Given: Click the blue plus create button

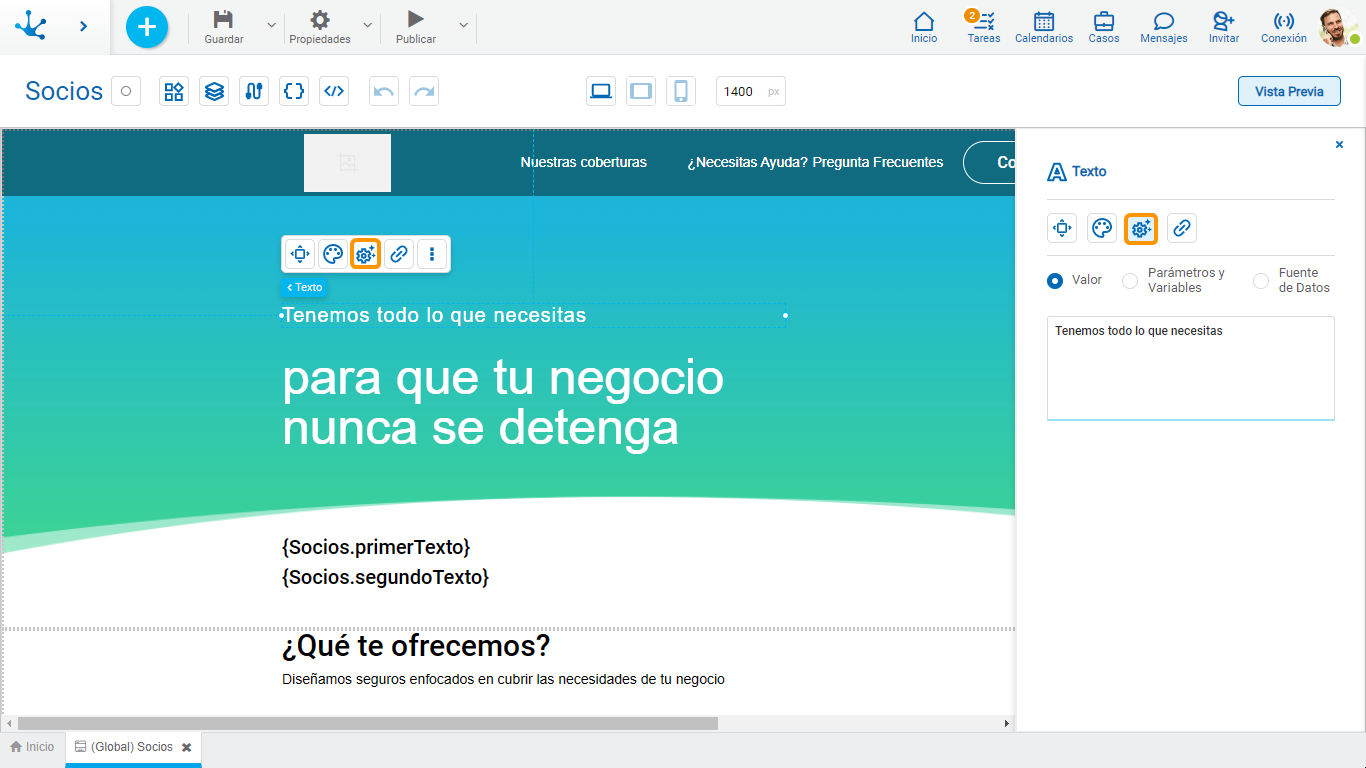Looking at the screenshot, I should [x=147, y=26].
